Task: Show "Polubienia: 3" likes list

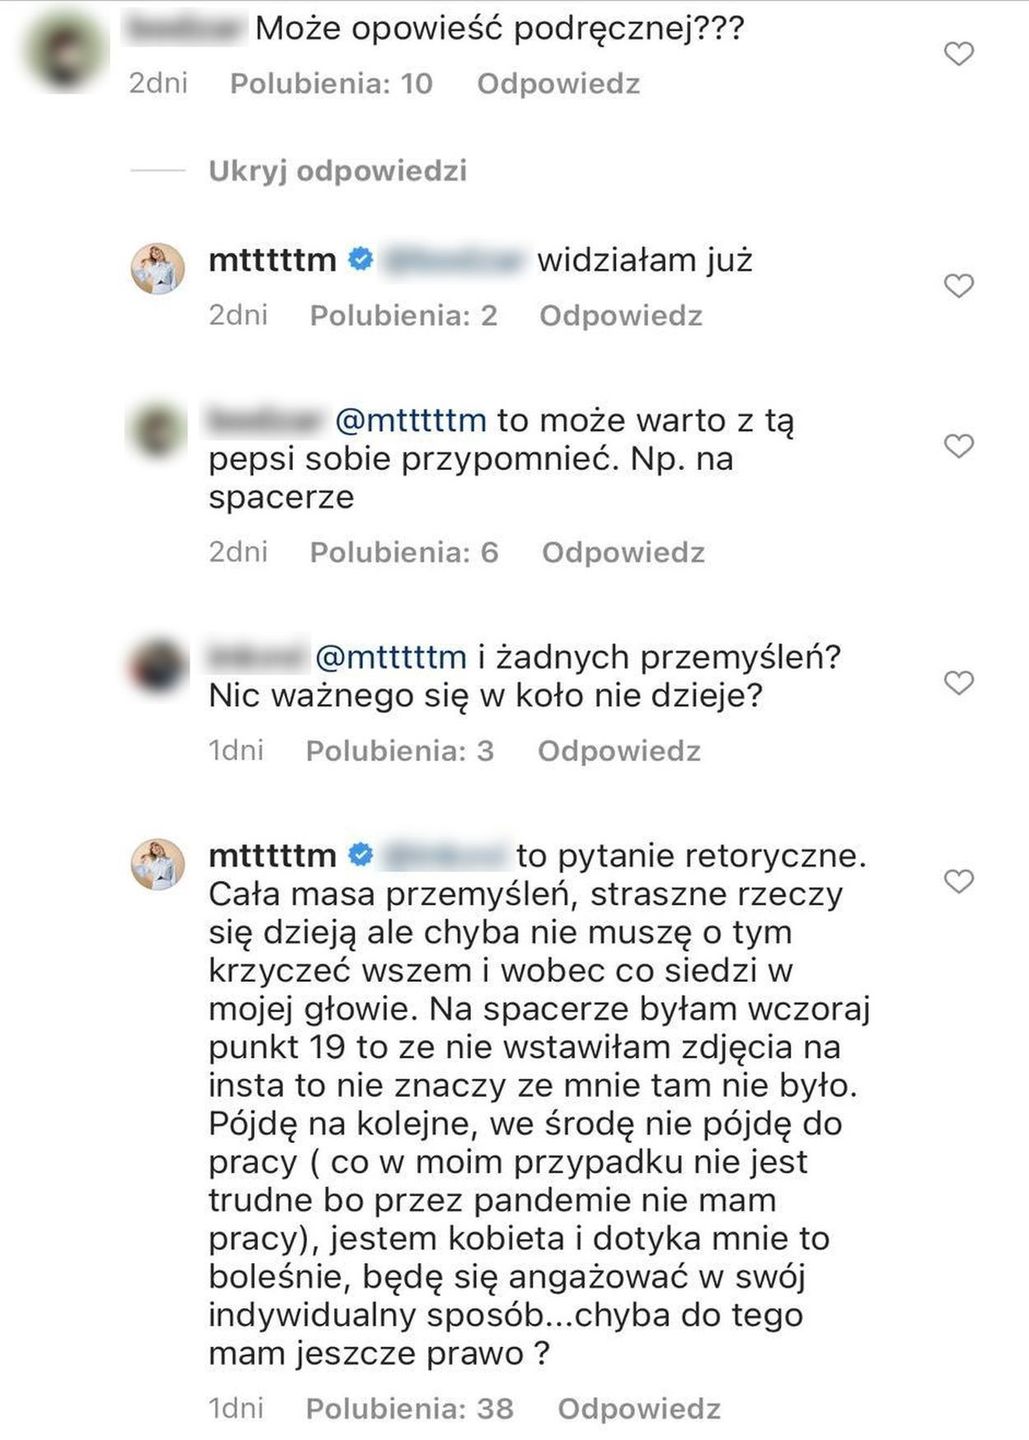Action: 399,751
